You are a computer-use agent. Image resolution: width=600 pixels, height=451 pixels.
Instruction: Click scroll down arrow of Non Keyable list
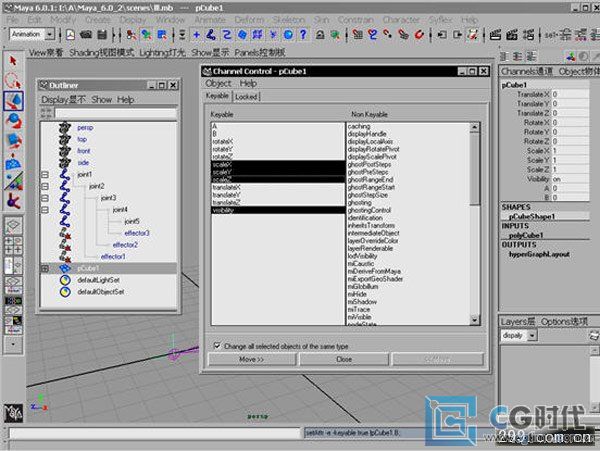coord(474,320)
